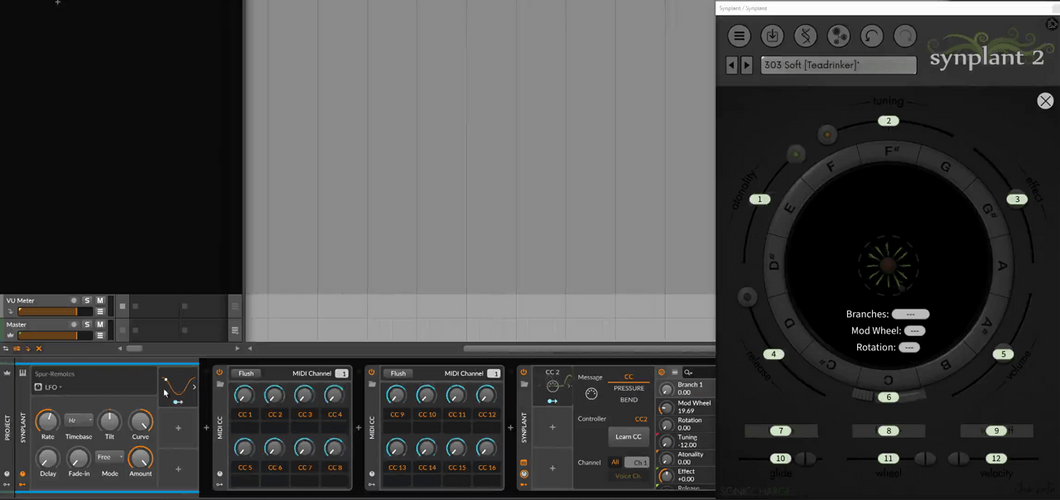
Task: Undo with the counterclockwise arrow icon
Action: coord(871,35)
